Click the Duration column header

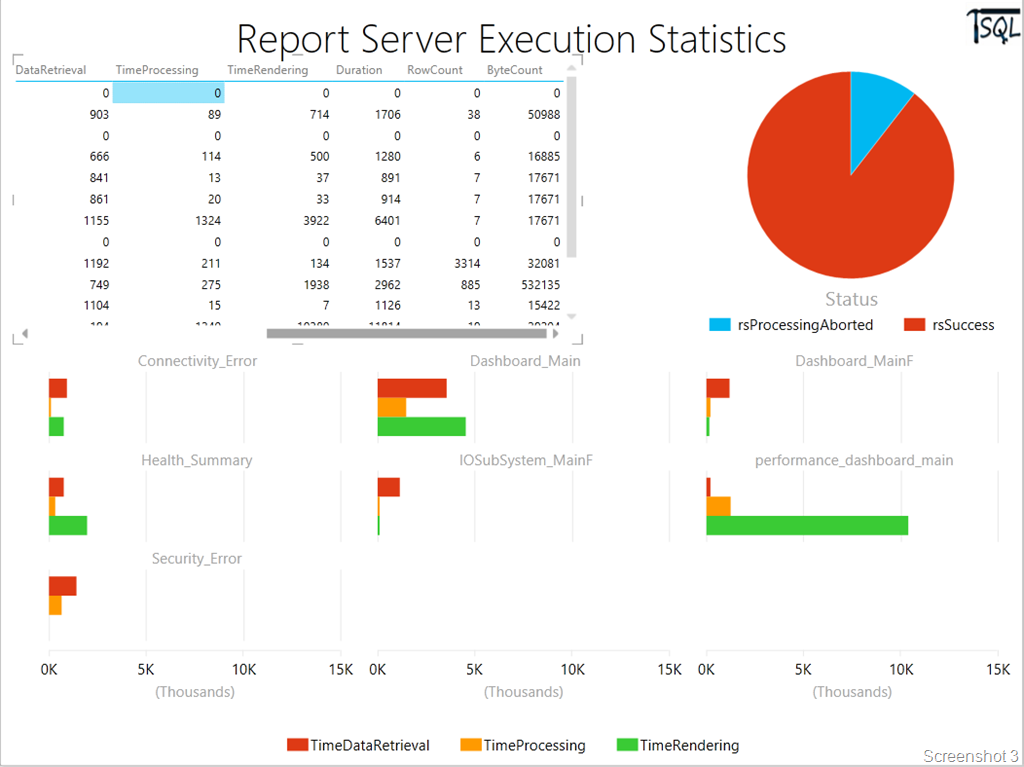point(359,70)
